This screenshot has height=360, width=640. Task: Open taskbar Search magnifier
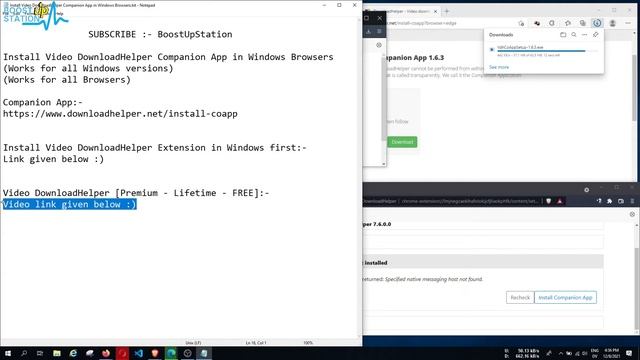tap(24, 353)
